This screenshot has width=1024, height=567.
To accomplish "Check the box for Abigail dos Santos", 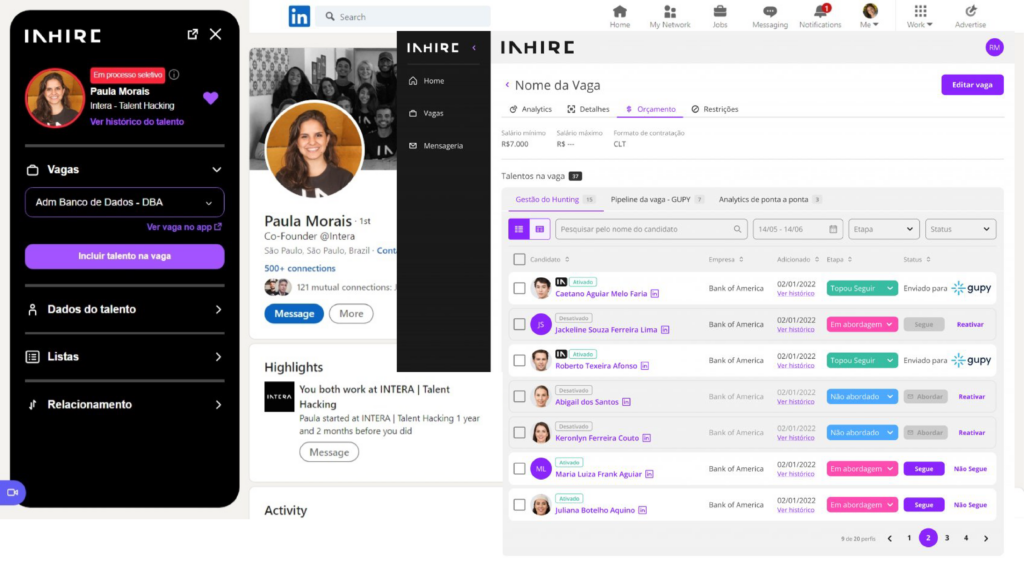I will (x=519, y=397).
